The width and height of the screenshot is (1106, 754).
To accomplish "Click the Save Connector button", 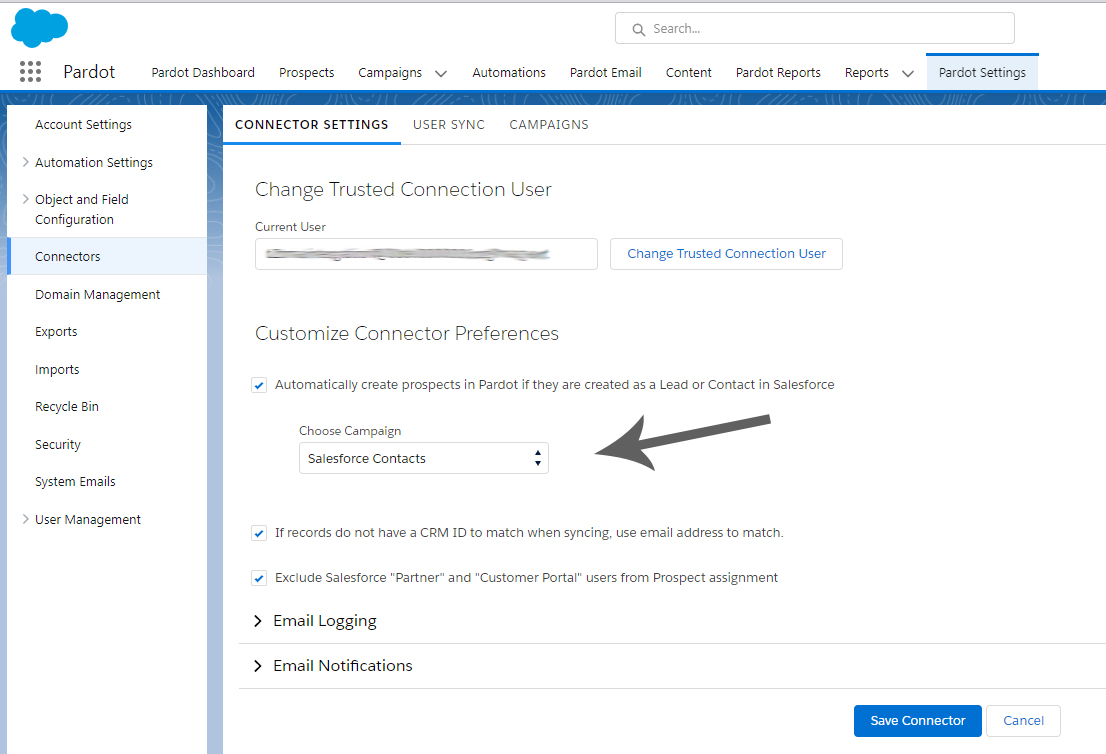I will pyautogui.click(x=917, y=721).
